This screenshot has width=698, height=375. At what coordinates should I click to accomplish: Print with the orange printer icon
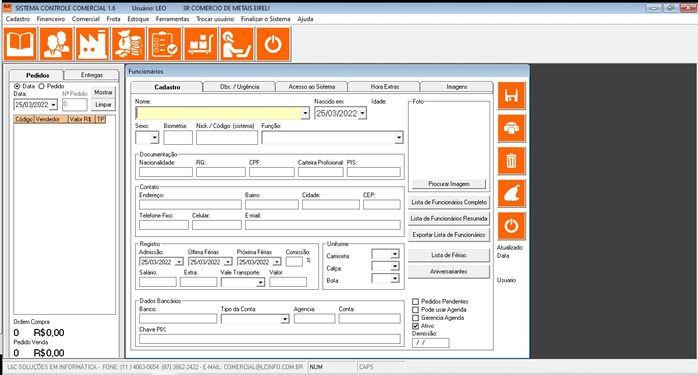pyautogui.click(x=511, y=128)
